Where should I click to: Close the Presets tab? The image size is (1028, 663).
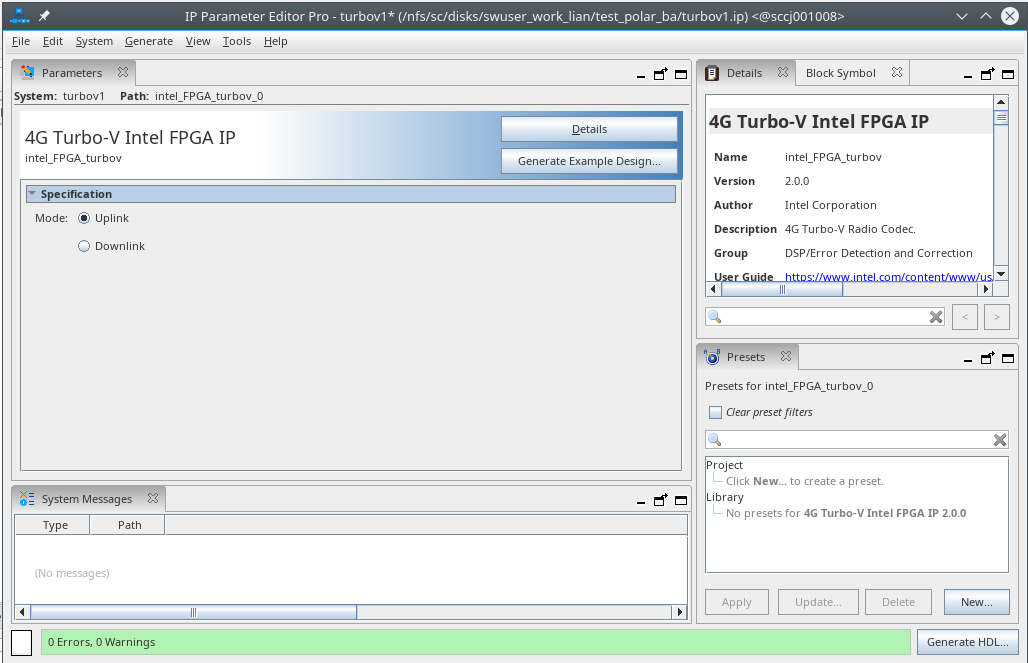785,356
